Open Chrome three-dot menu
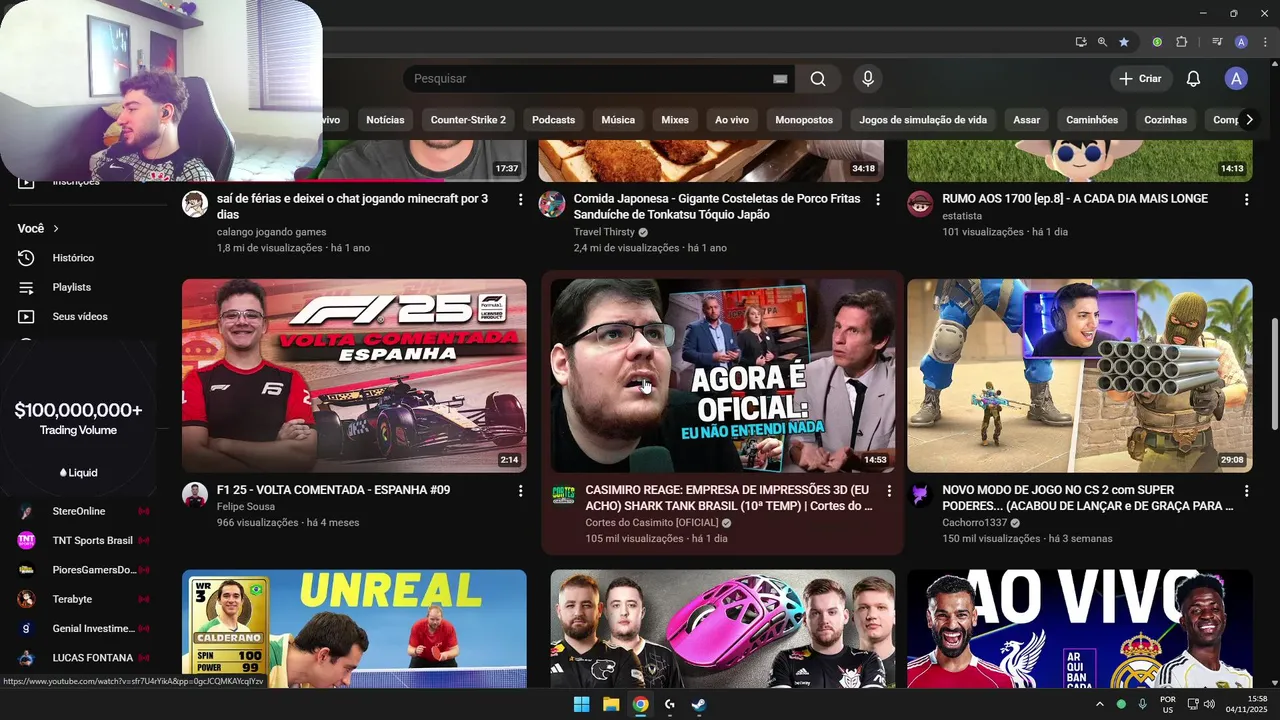The image size is (1280, 720). pyautogui.click(x=1266, y=42)
